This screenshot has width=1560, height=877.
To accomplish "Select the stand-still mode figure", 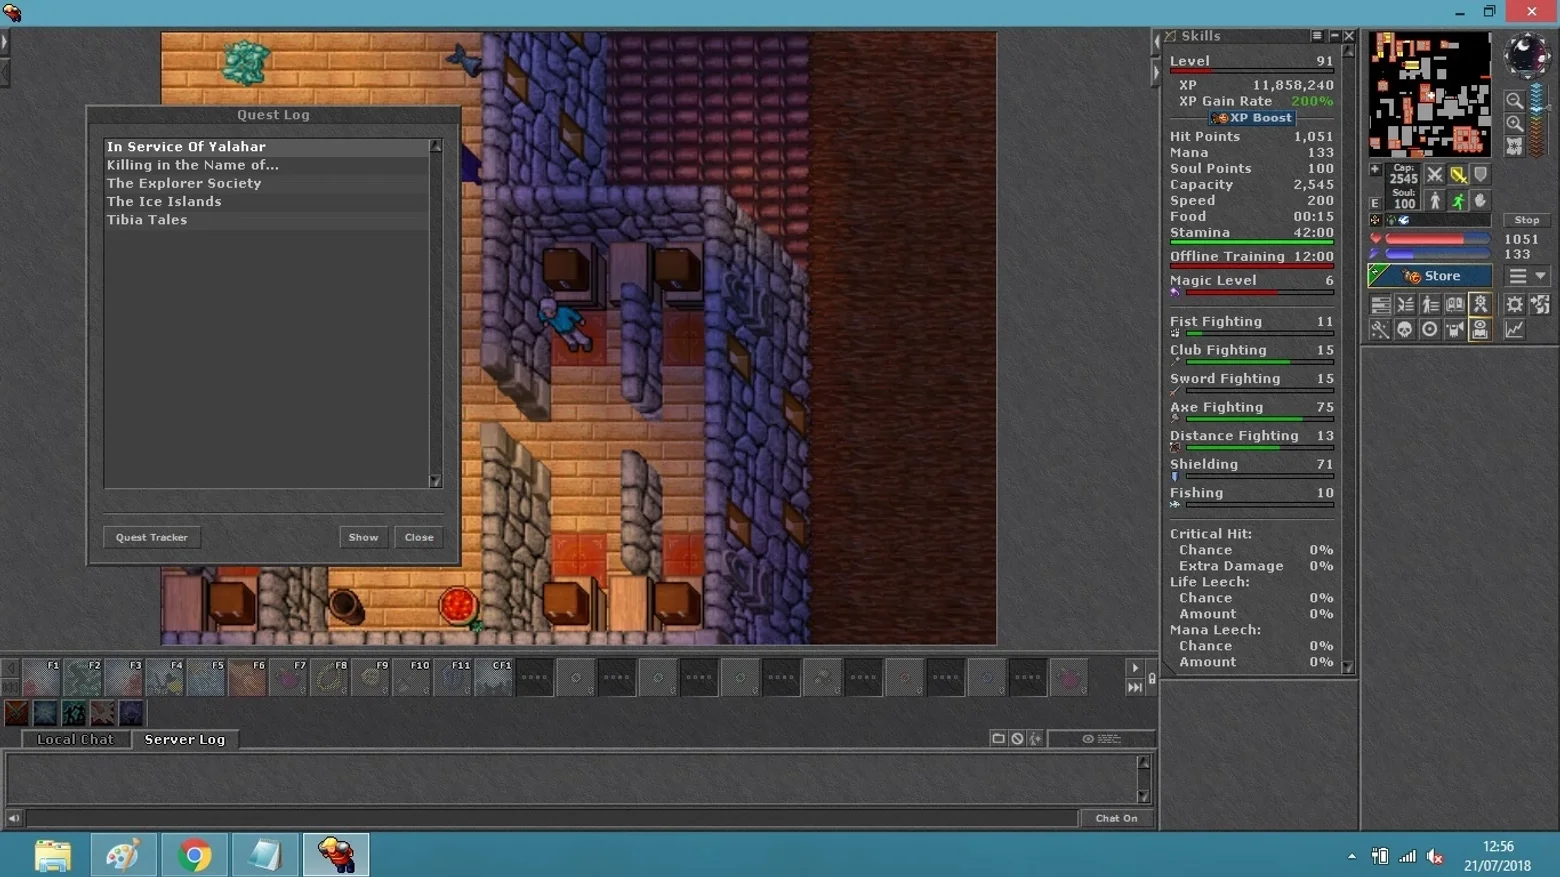I will [1435, 201].
